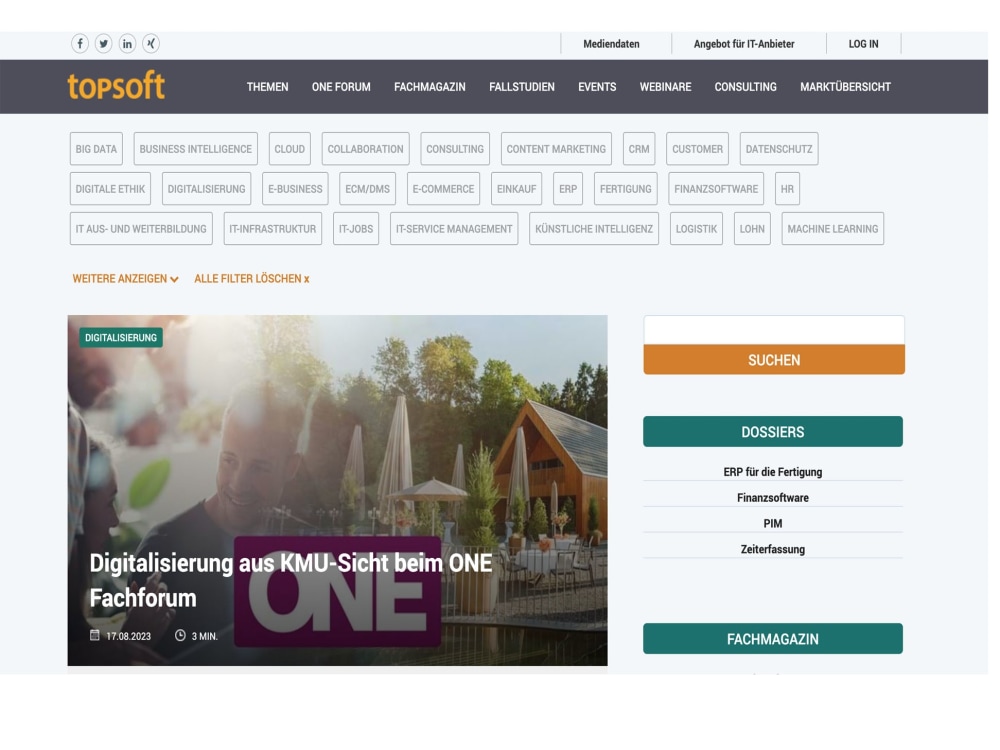Image resolution: width=1000 pixels, height=750 pixels.
Task: Toggle the CRM filter tag
Action: click(639, 149)
